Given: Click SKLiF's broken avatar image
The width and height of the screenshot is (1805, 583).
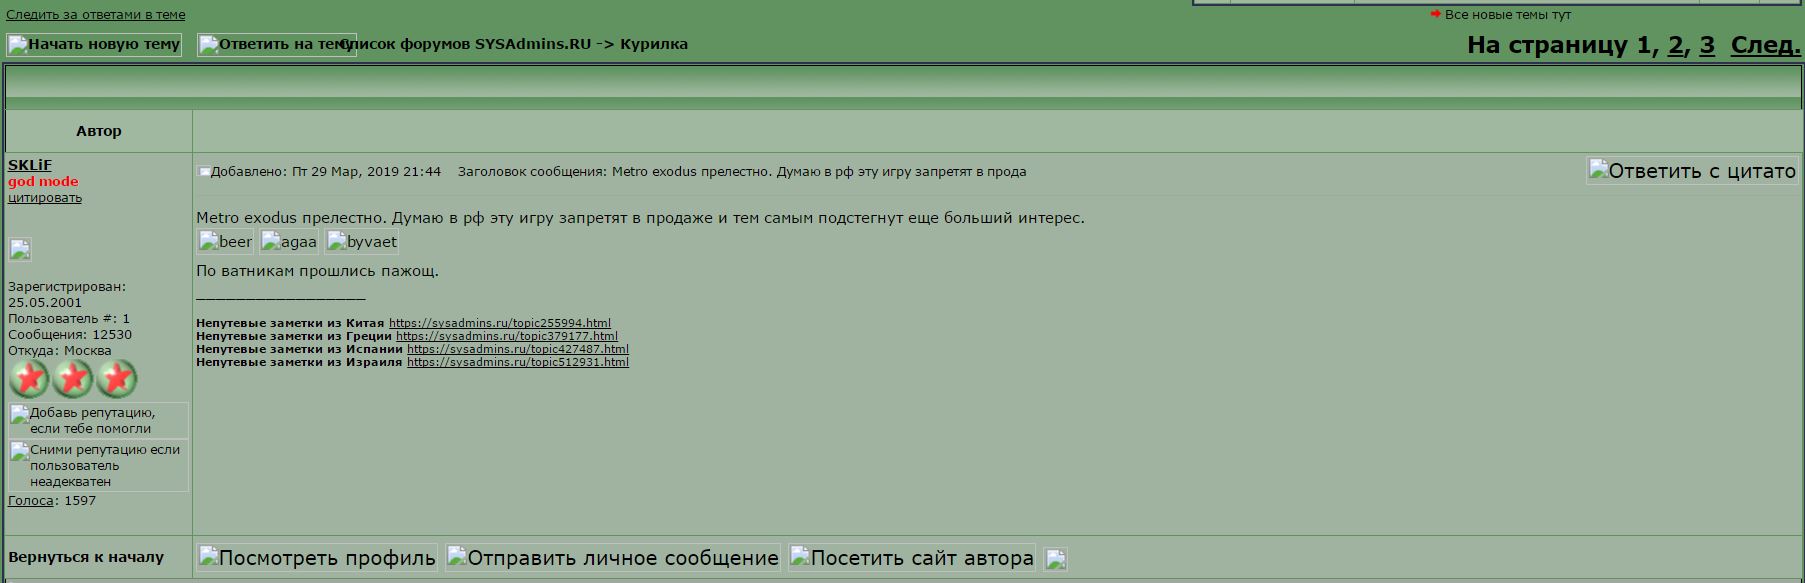Looking at the screenshot, I should [20, 249].
